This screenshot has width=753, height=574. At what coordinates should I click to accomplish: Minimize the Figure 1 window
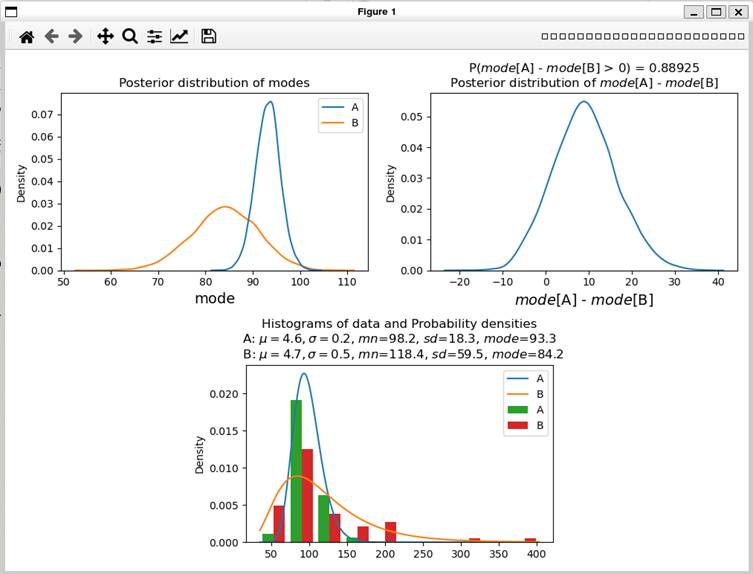pos(694,12)
